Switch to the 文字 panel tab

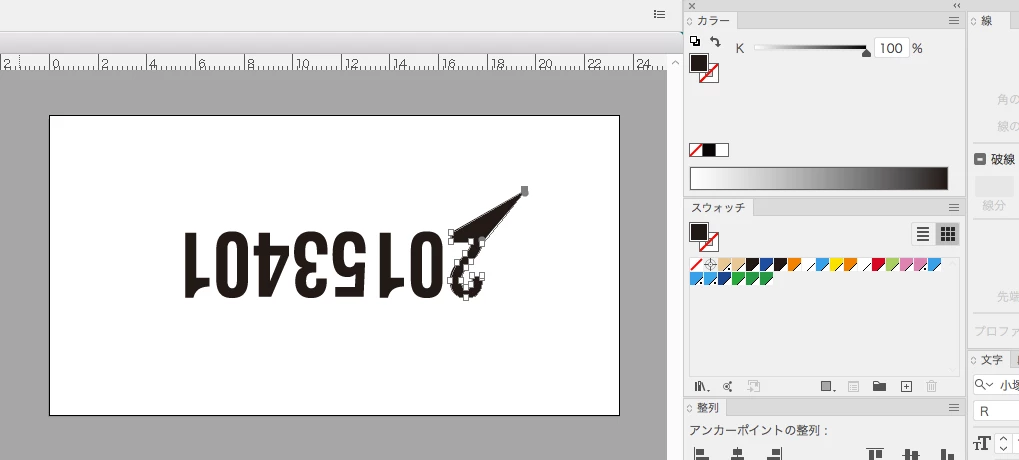(x=991, y=360)
